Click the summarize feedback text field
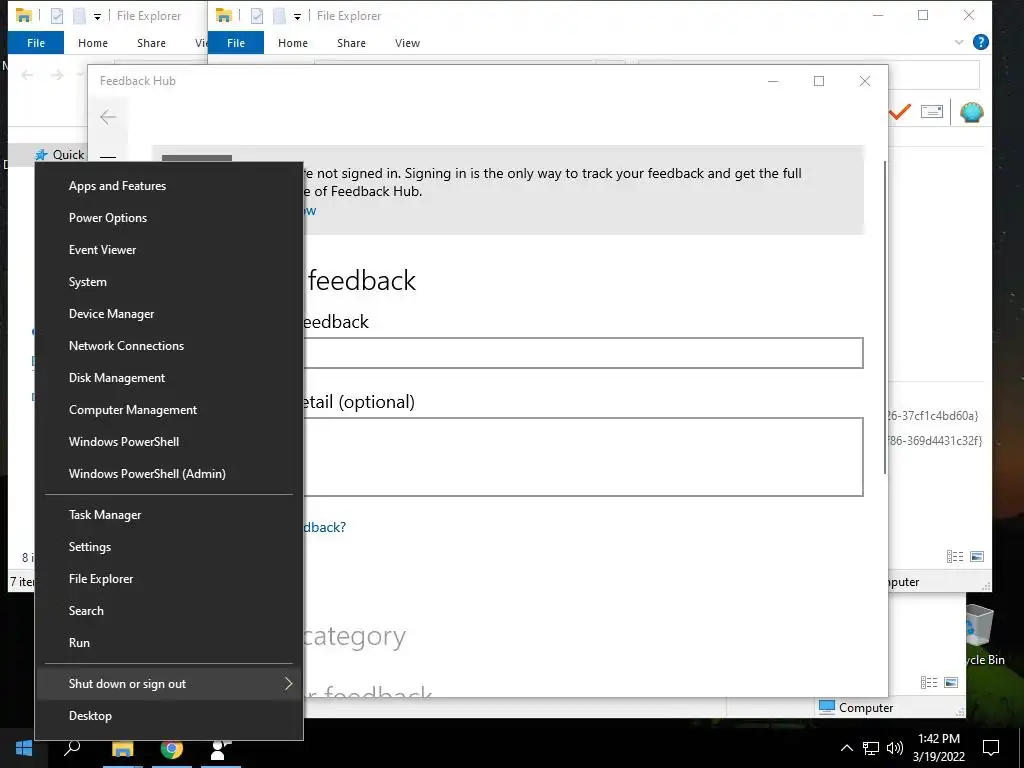1024x768 pixels. tap(583, 353)
